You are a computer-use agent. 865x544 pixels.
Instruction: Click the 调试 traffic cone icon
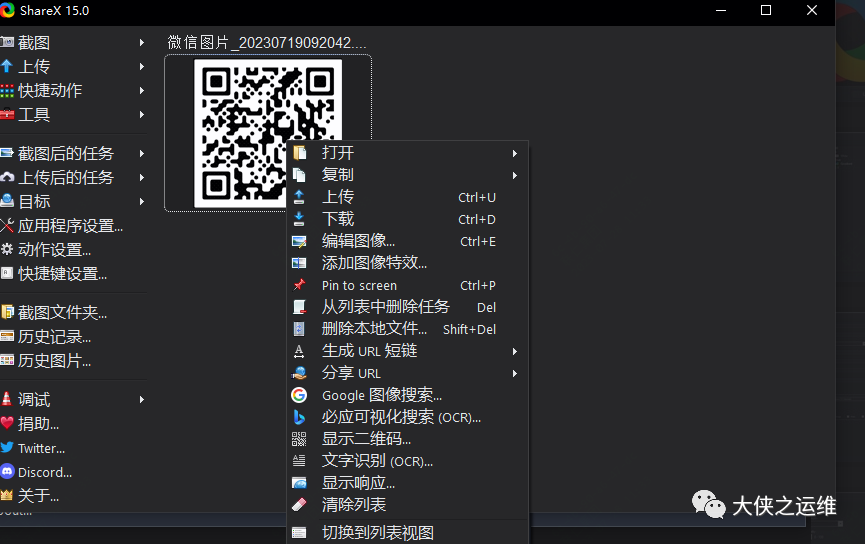click(x=7, y=399)
